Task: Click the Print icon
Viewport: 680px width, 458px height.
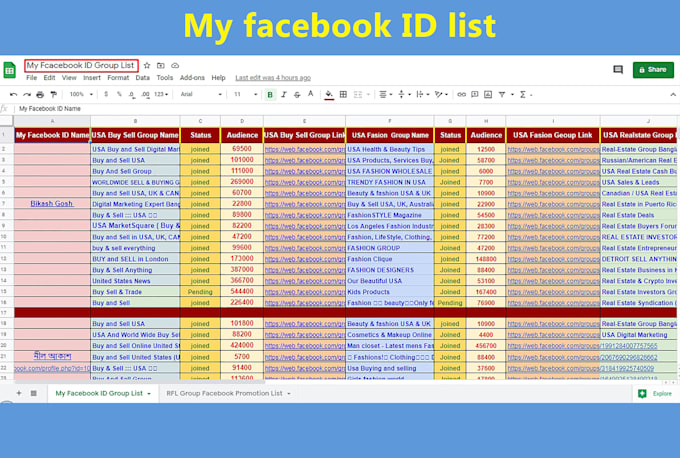Action: 40,95
